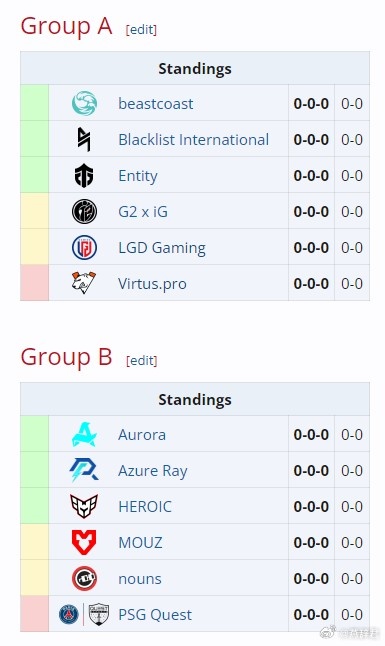Click the beastcoast team logo
Viewport: 385px width, 646px height.
click(x=85, y=103)
